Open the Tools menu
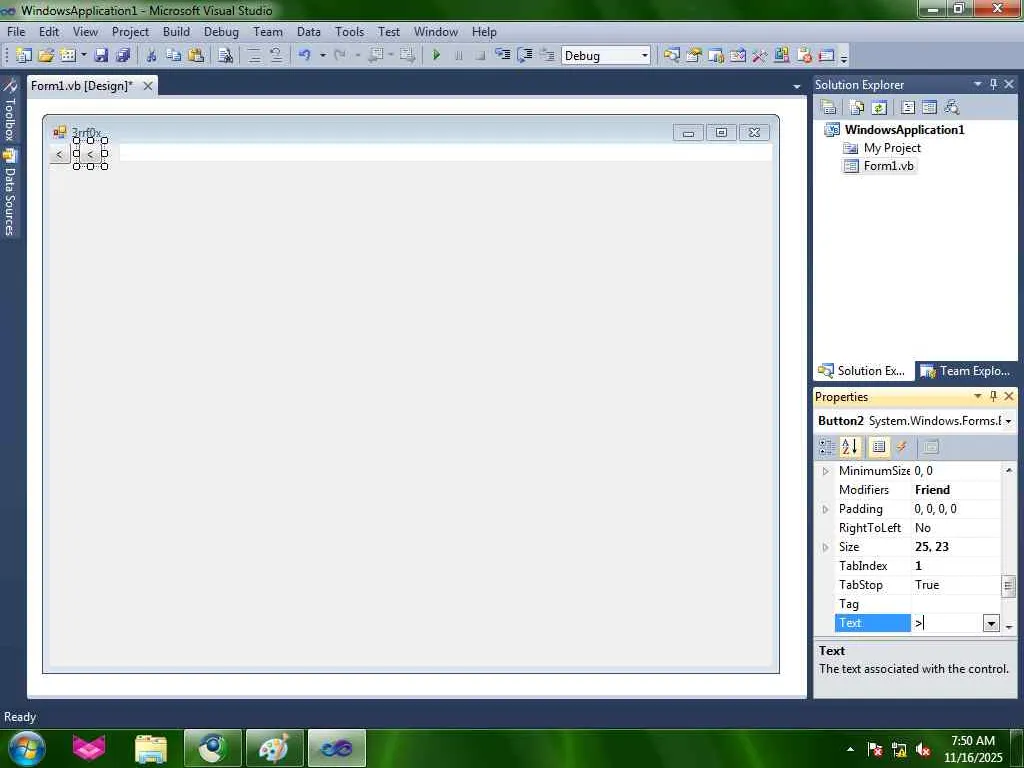This screenshot has width=1024, height=768. tap(349, 31)
